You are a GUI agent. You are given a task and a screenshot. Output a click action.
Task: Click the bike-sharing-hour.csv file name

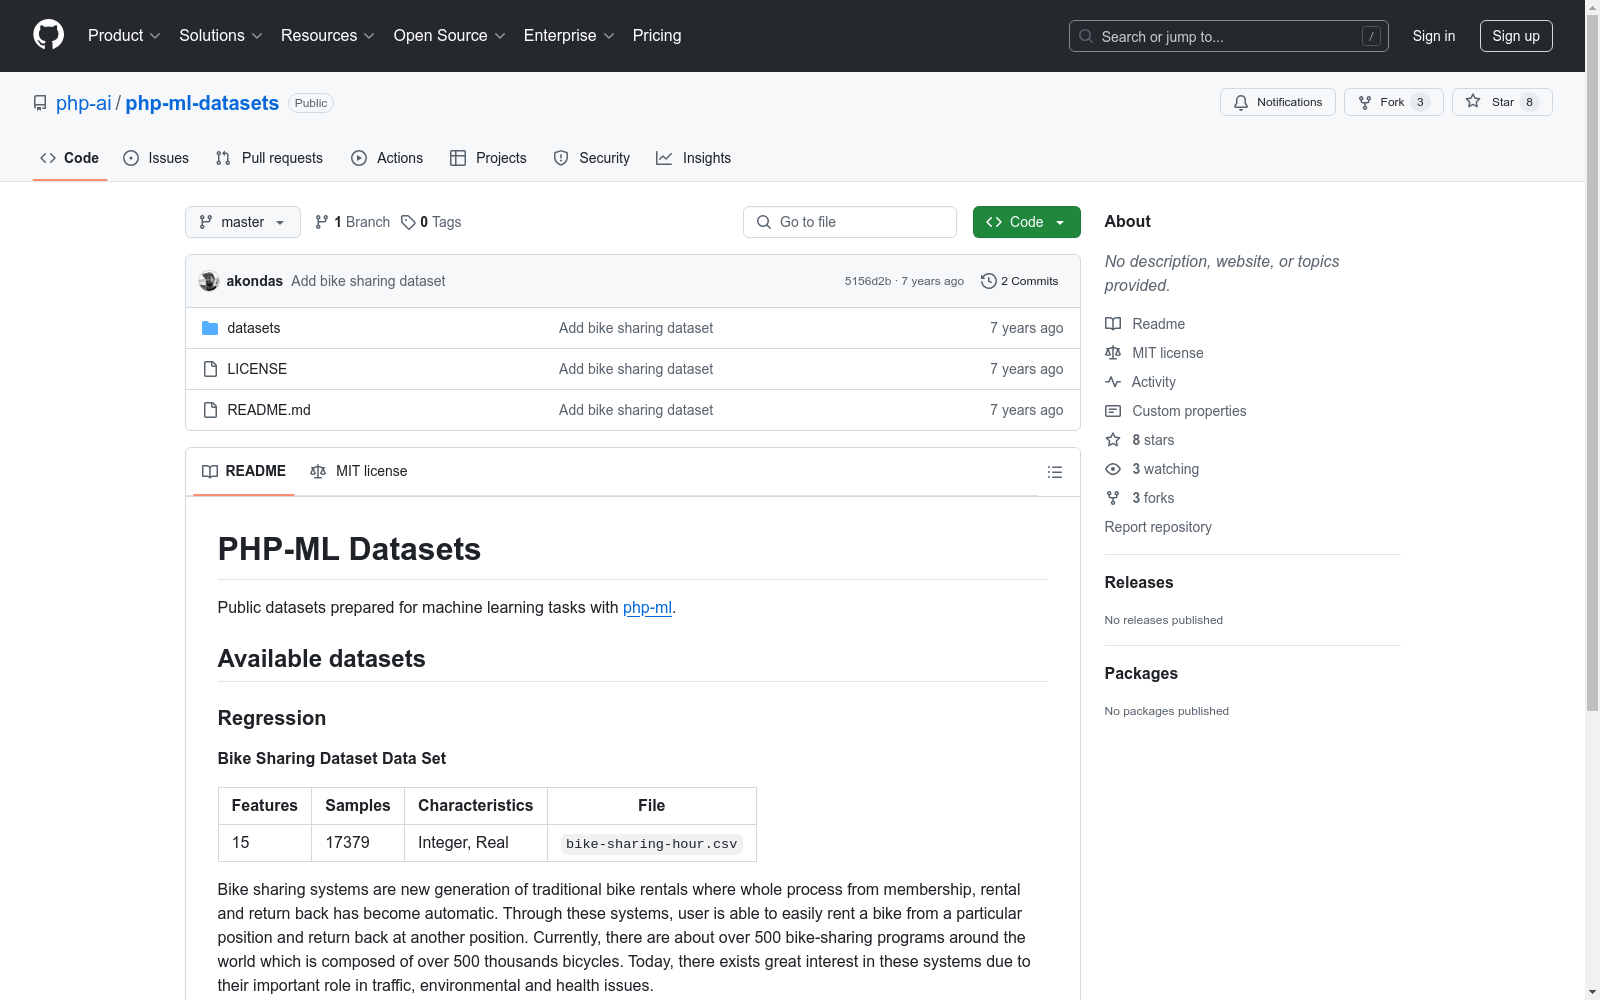tap(652, 844)
